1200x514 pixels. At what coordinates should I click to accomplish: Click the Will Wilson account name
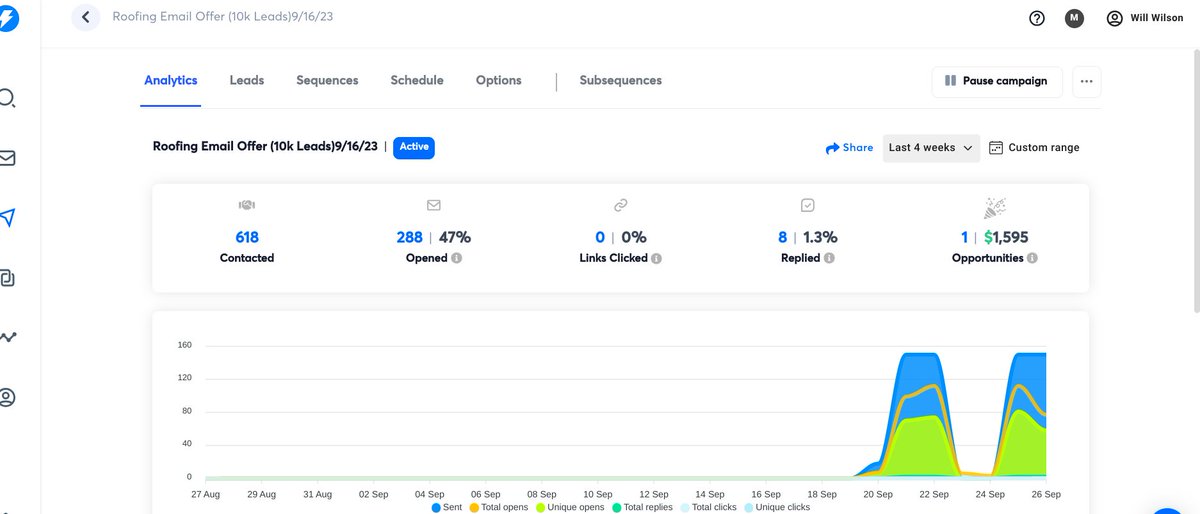pos(1157,18)
